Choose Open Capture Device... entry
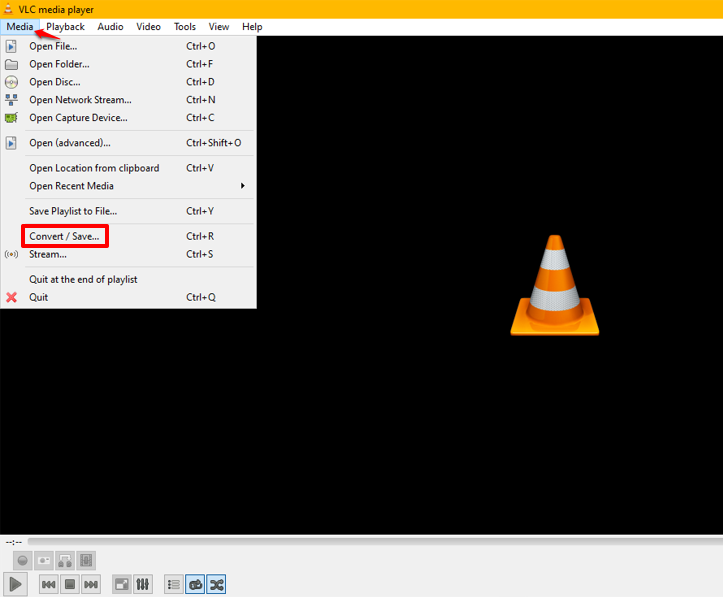This screenshot has width=723, height=597. point(129,118)
